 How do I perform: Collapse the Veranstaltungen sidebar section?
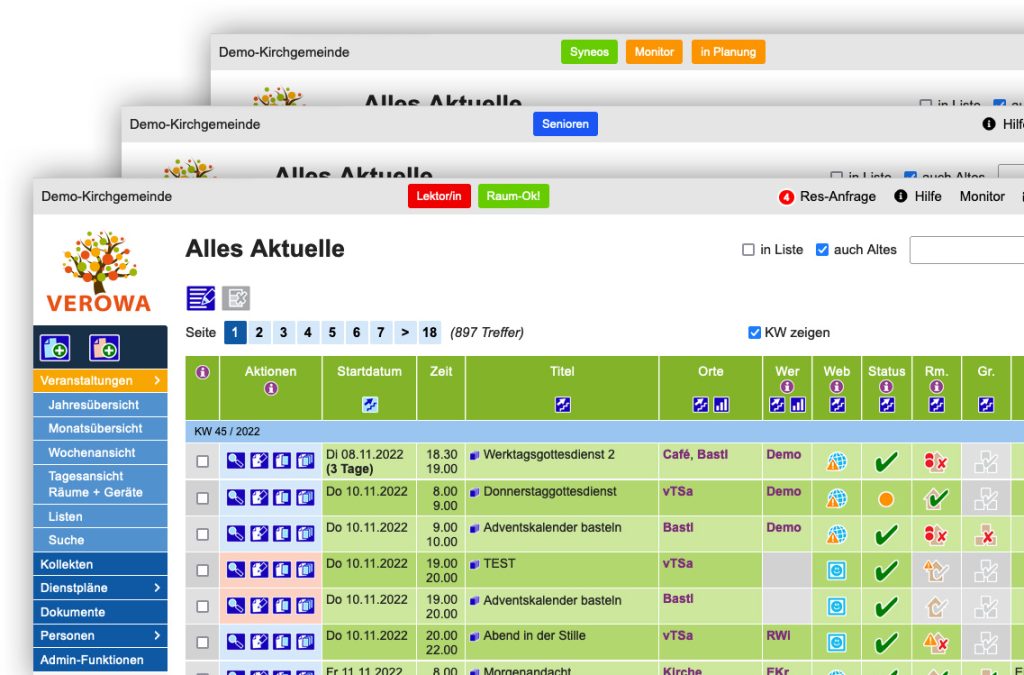(100, 381)
